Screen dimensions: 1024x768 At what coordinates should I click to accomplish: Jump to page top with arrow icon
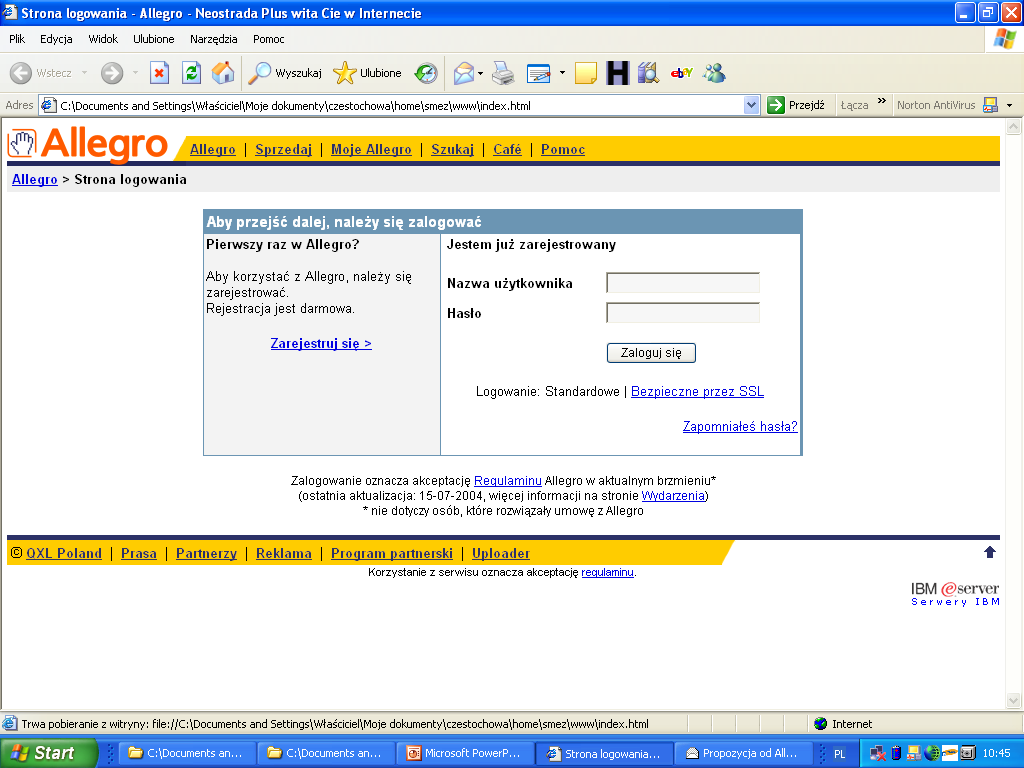989,552
